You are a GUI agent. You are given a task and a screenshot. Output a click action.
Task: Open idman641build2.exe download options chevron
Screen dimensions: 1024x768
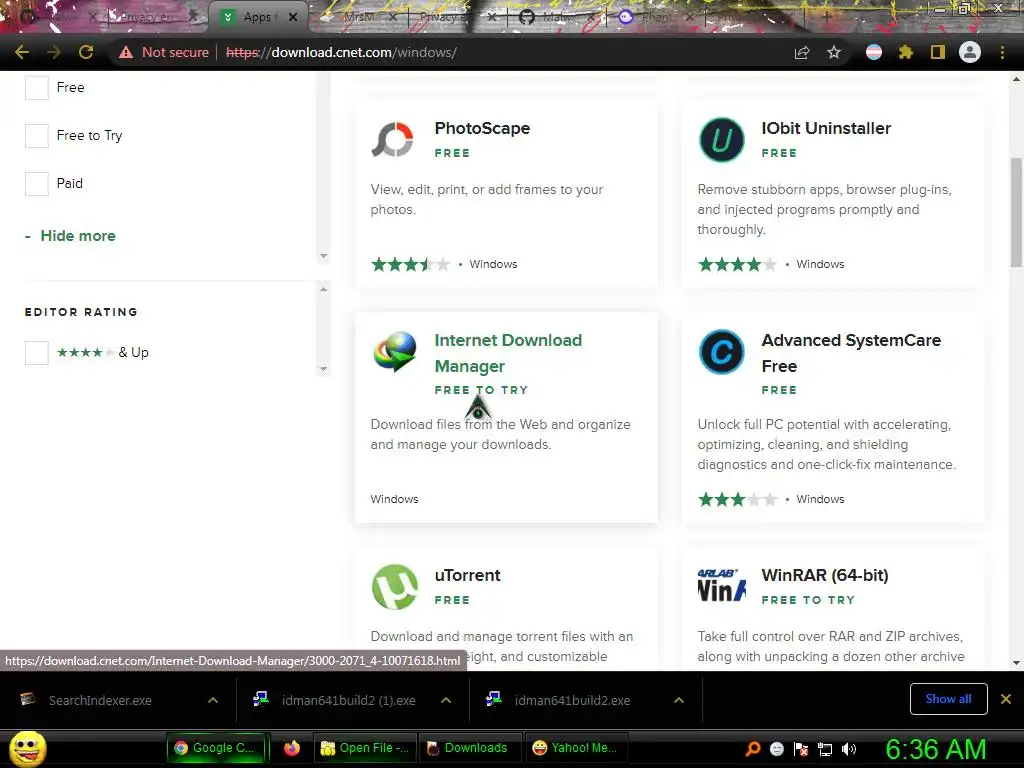click(x=679, y=700)
